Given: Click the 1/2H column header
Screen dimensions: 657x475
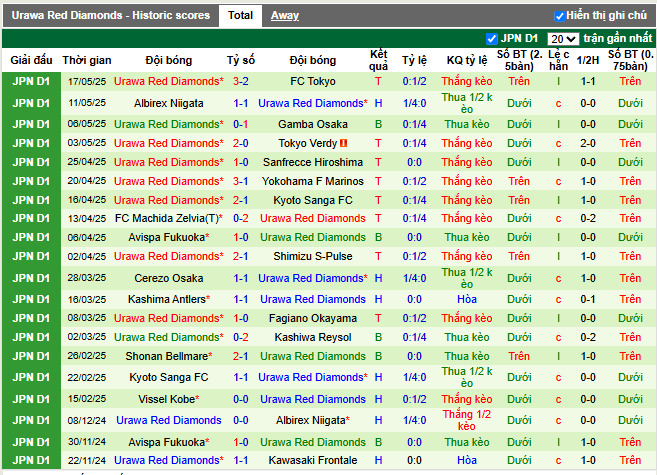Looking at the screenshot, I should point(588,60).
